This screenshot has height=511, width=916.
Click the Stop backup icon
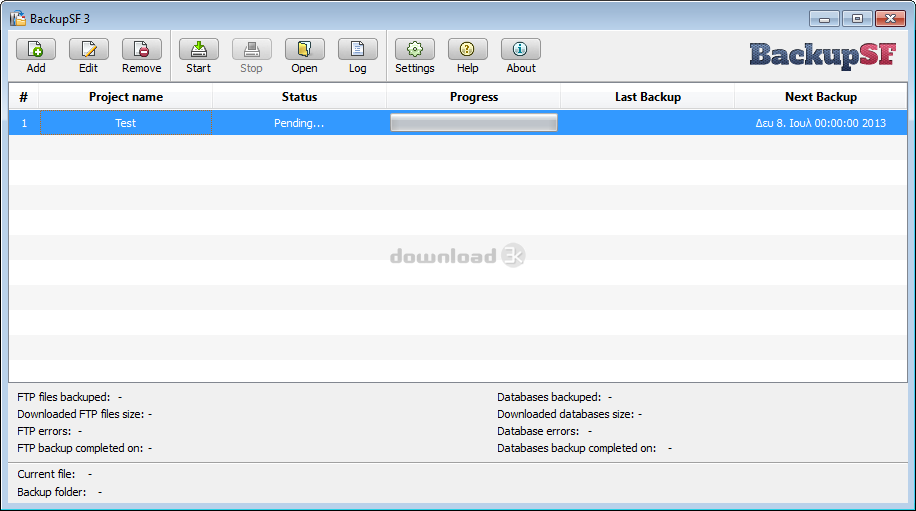click(x=251, y=49)
